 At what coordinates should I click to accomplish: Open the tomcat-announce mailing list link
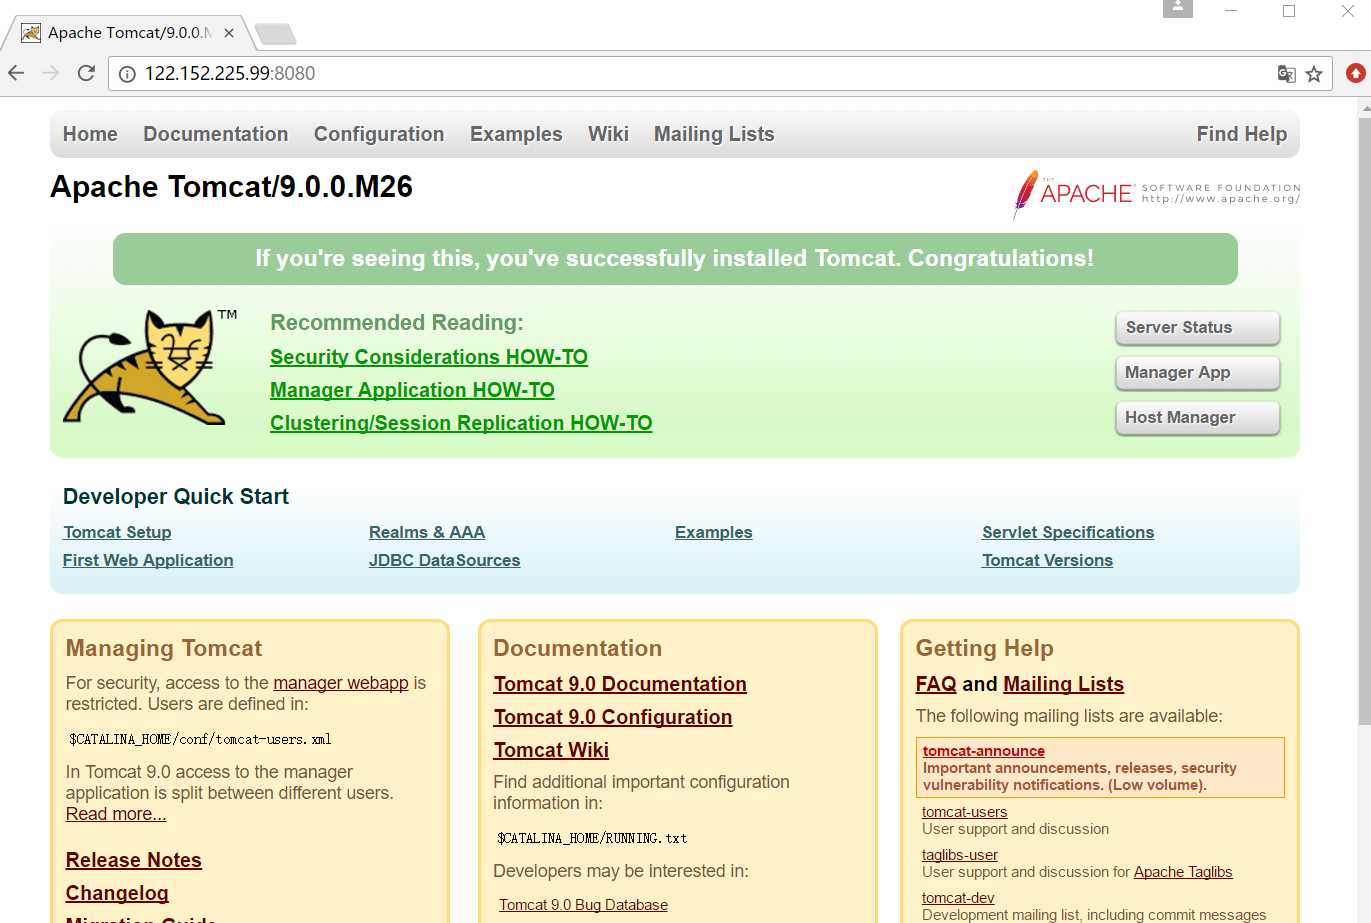click(984, 751)
